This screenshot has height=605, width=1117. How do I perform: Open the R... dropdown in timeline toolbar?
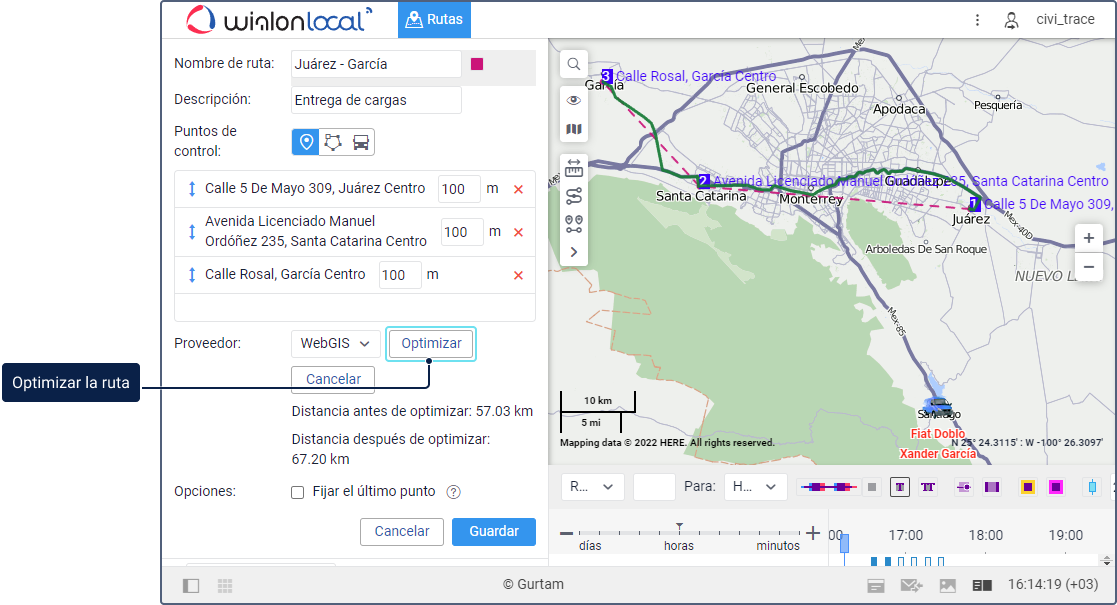tap(593, 487)
